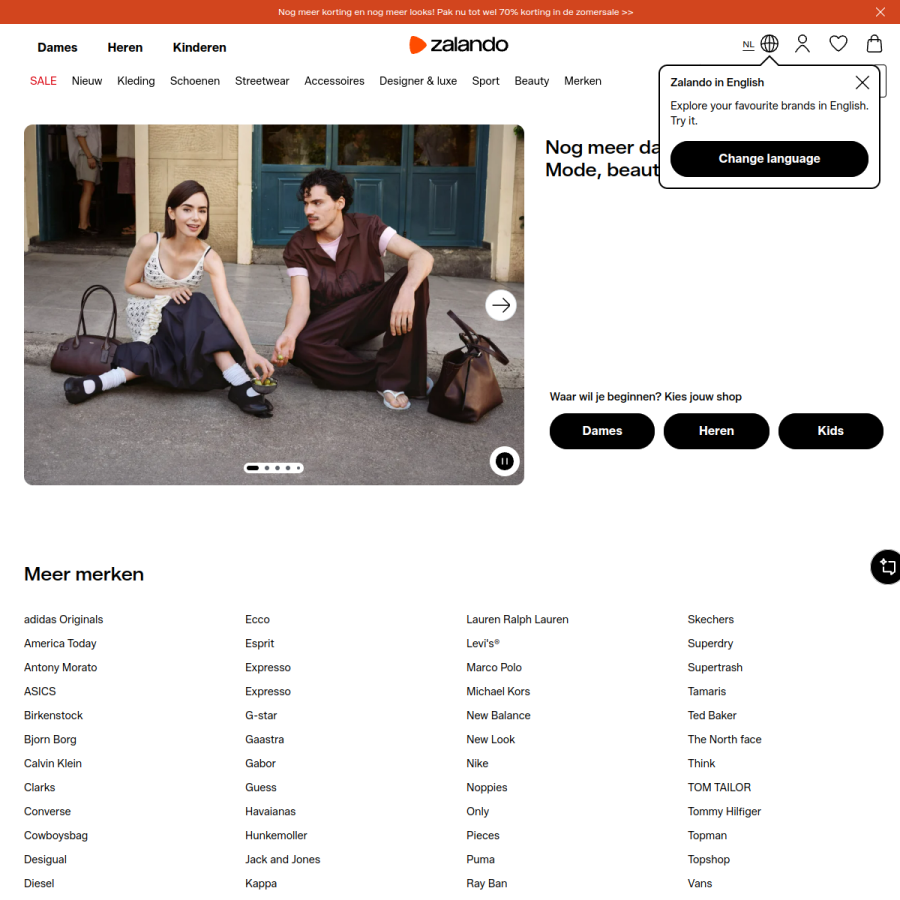900x900 pixels.
Task: Switch to Kinderen top tab
Action: coord(200,48)
